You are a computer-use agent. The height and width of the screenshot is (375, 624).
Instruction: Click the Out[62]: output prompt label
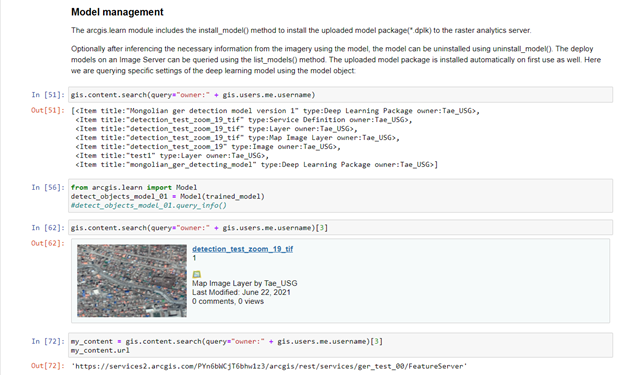coord(48,243)
